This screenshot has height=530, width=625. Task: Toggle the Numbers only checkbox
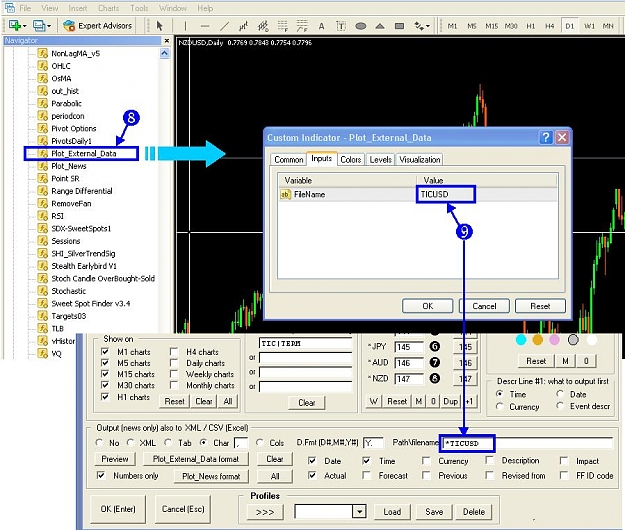pyautogui.click(x=101, y=475)
